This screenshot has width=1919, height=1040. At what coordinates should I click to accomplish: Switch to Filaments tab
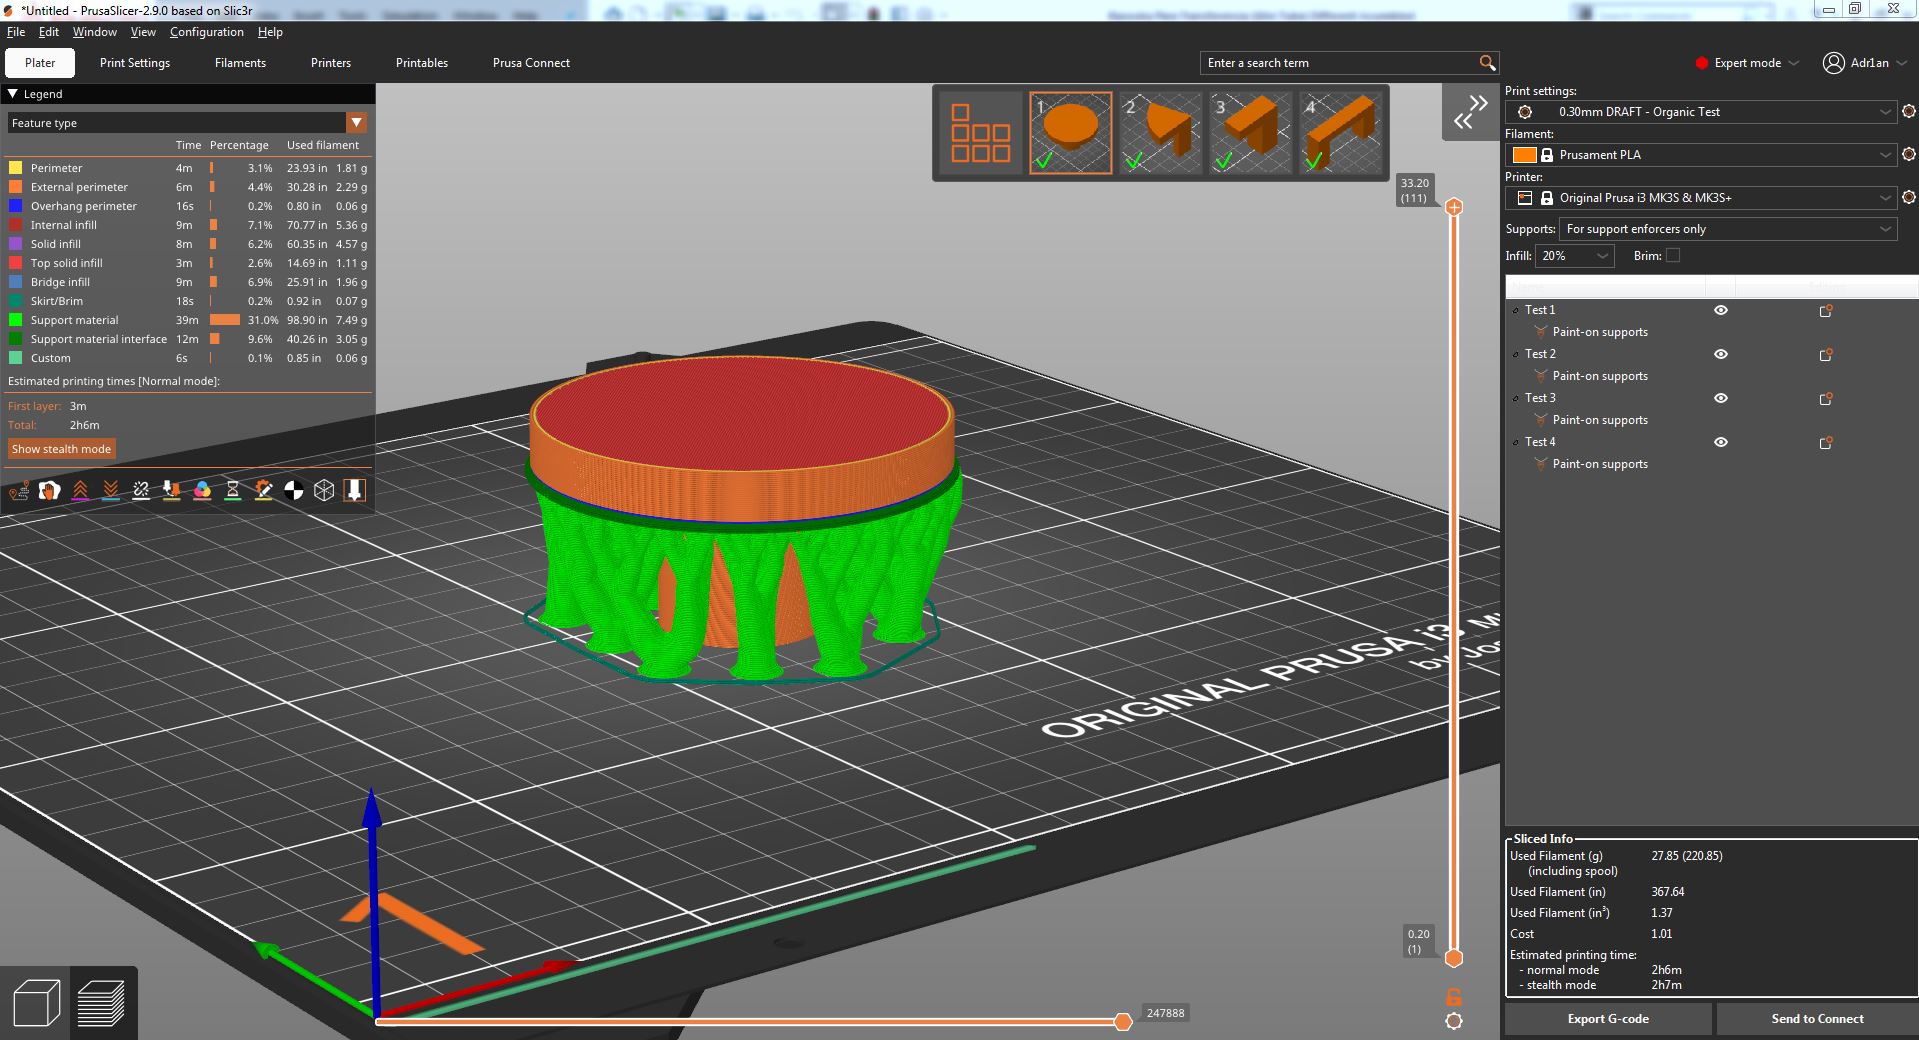click(240, 63)
